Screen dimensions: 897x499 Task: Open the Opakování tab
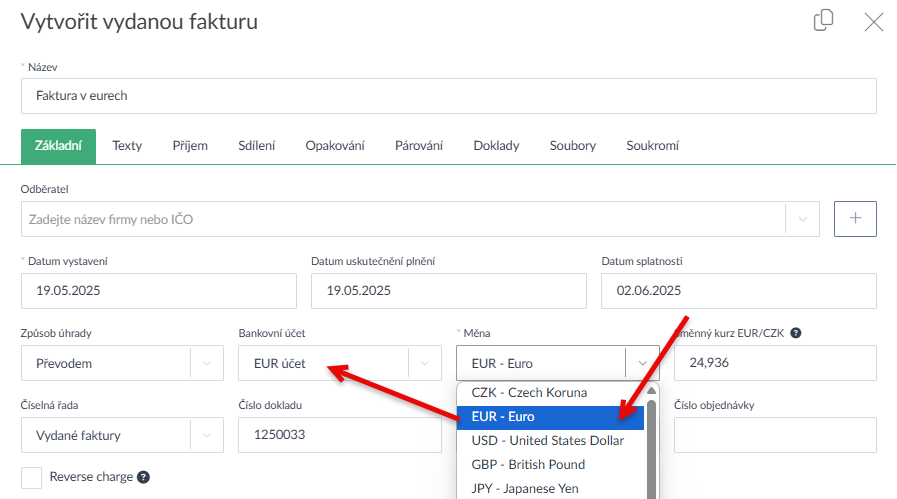tap(335, 146)
